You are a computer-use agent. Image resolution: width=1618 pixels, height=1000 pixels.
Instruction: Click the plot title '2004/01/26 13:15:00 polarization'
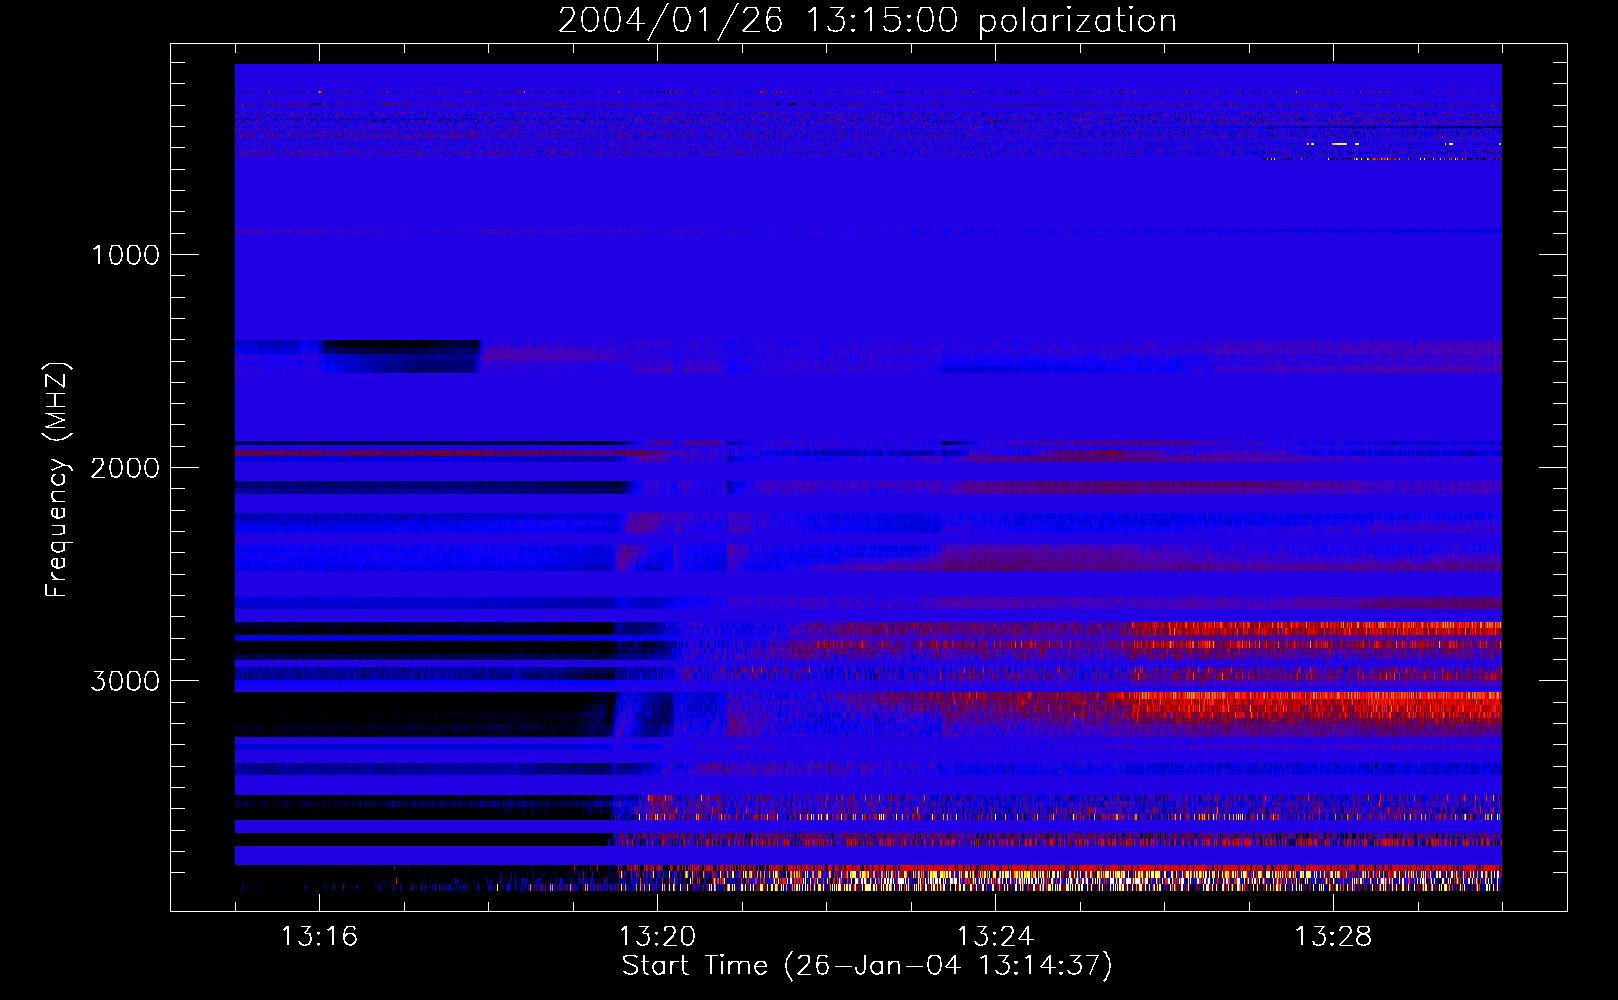coord(867,21)
